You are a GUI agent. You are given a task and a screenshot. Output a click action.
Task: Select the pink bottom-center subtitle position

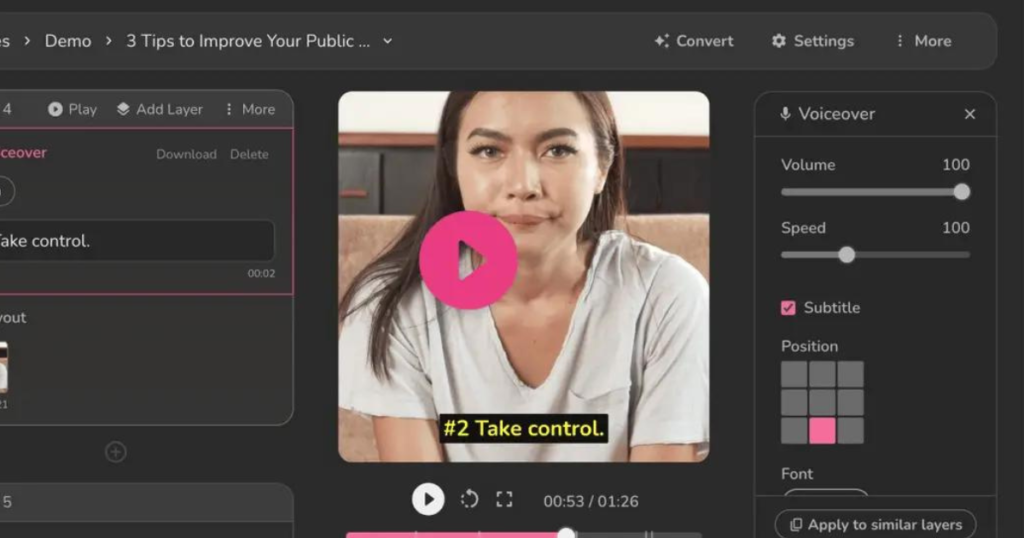pyautogui.click(x=822, y=431)
